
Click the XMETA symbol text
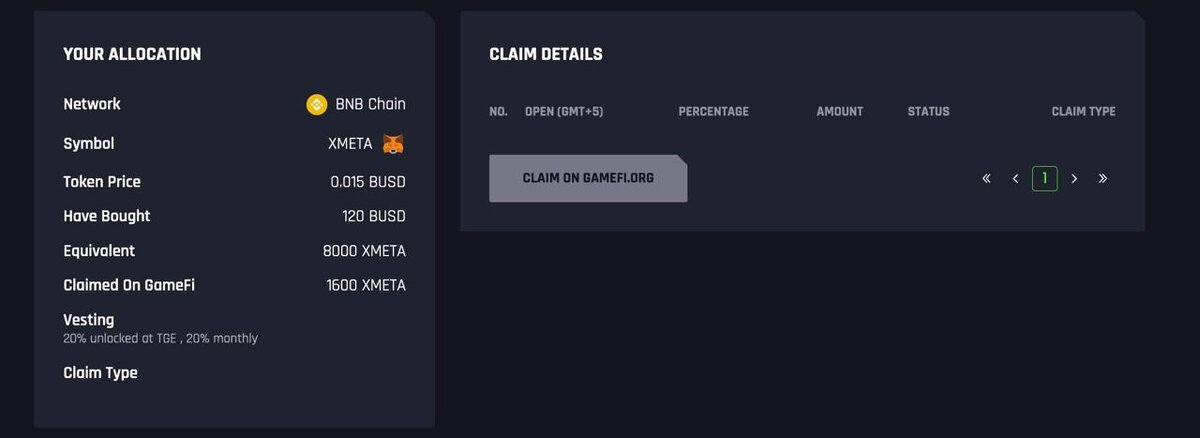click(x=350, y=144)
